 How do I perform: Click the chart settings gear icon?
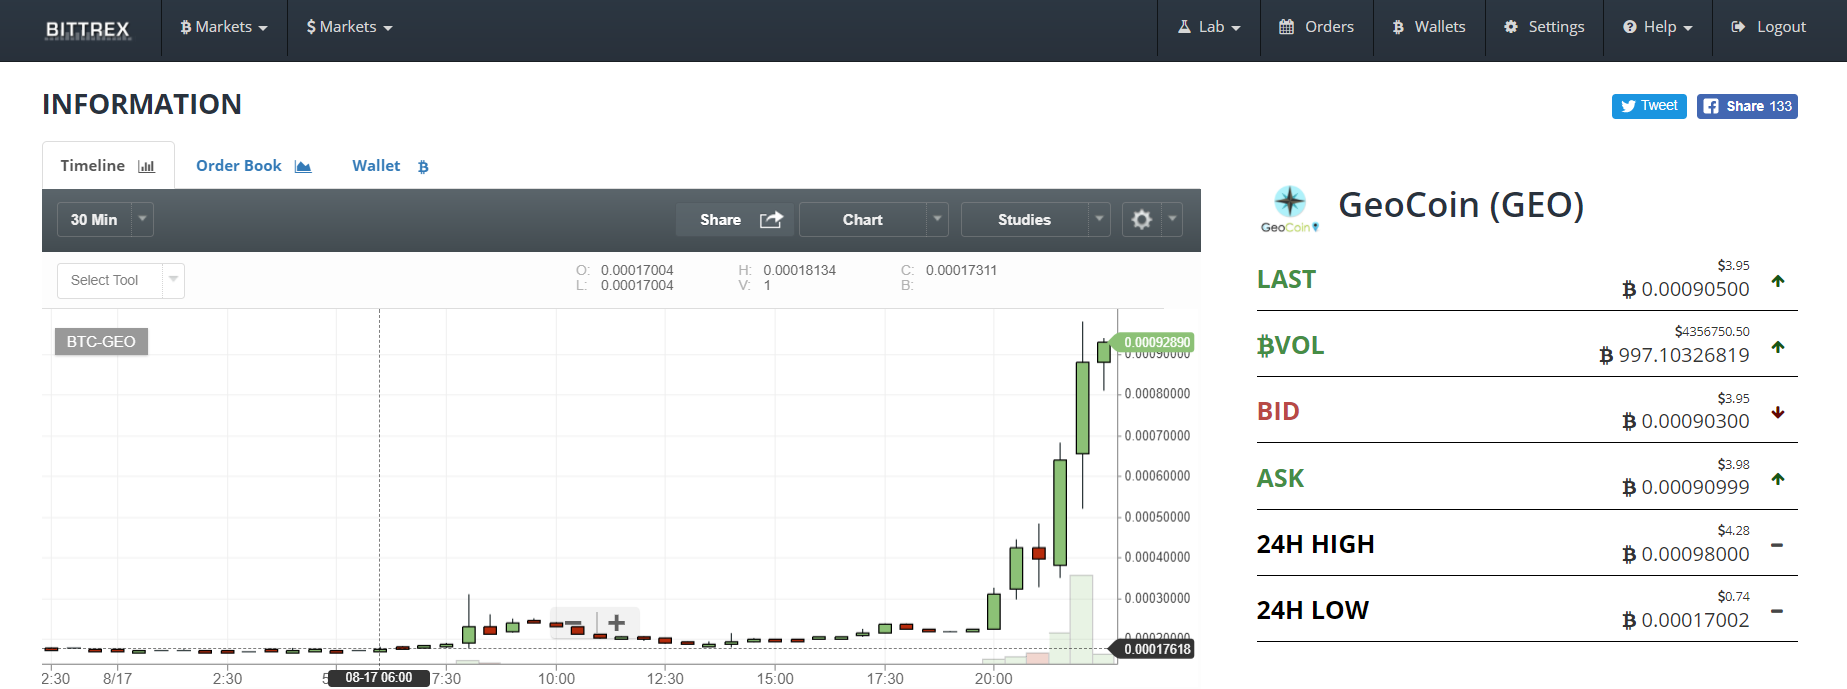(x=1142, y=219)
